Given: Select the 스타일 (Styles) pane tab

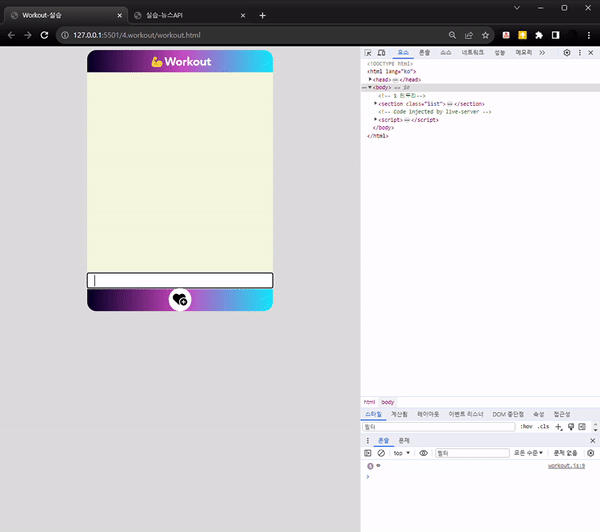Looking at the screenshot, I should (x=373, y=414).
